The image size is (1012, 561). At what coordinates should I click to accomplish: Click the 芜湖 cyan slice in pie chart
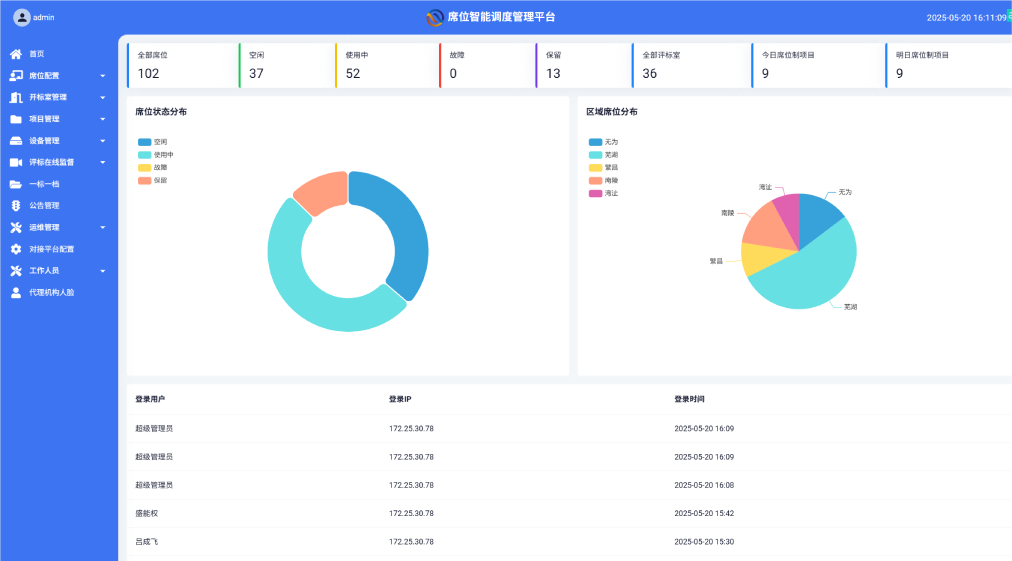point(810,270)
